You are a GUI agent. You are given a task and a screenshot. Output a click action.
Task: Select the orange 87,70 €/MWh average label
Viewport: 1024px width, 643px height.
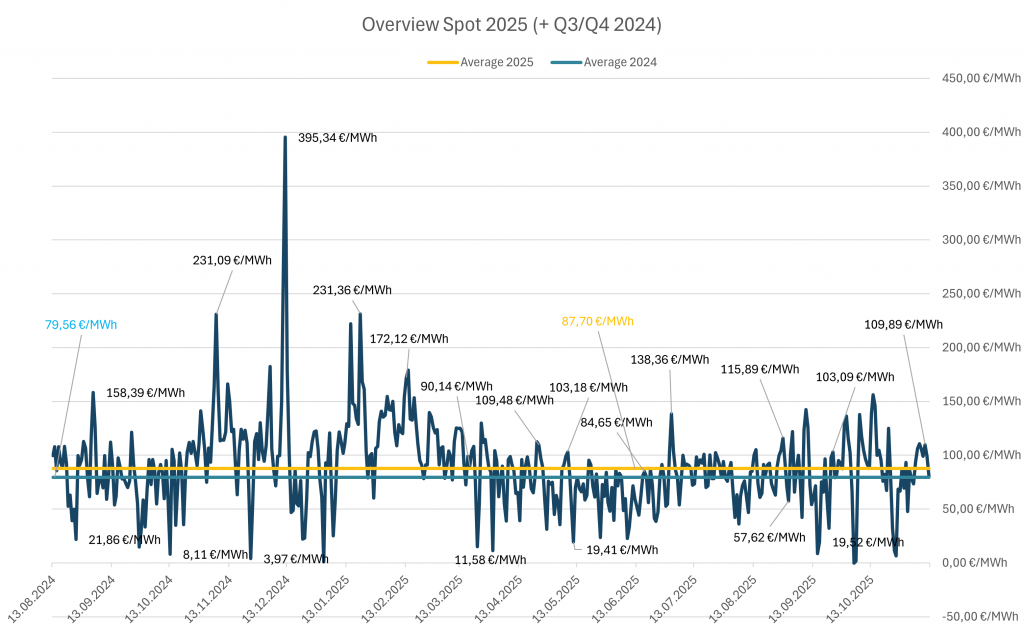coord(597,321)
